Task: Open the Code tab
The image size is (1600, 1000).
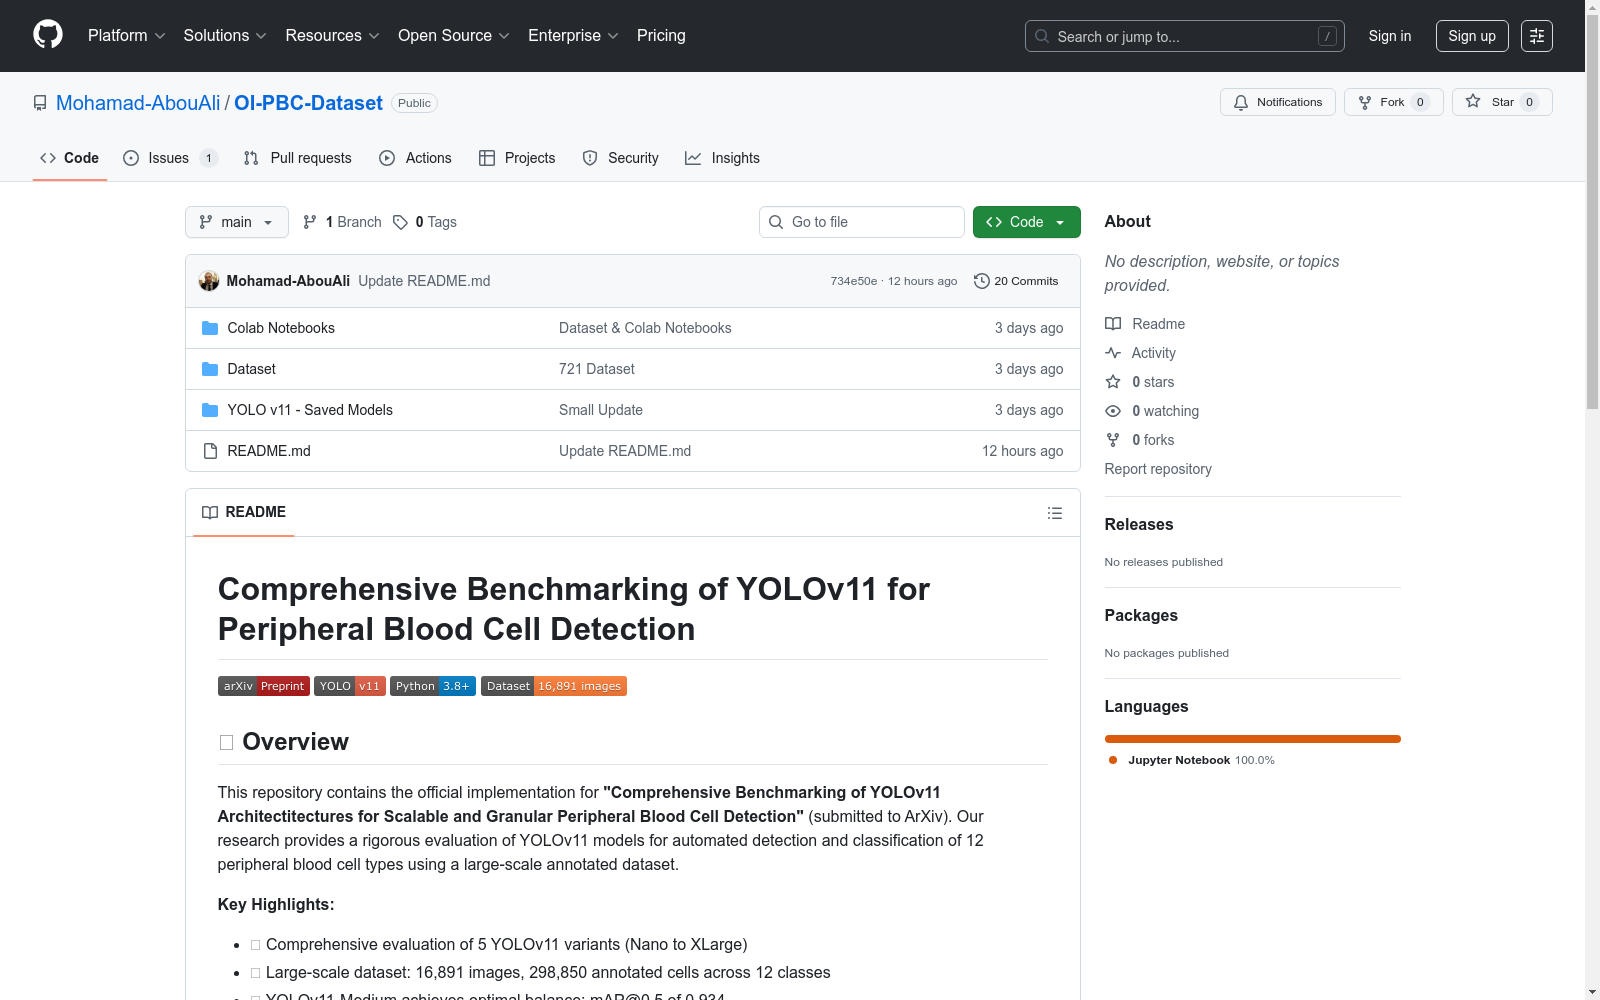Action: (x=70, y=158)
